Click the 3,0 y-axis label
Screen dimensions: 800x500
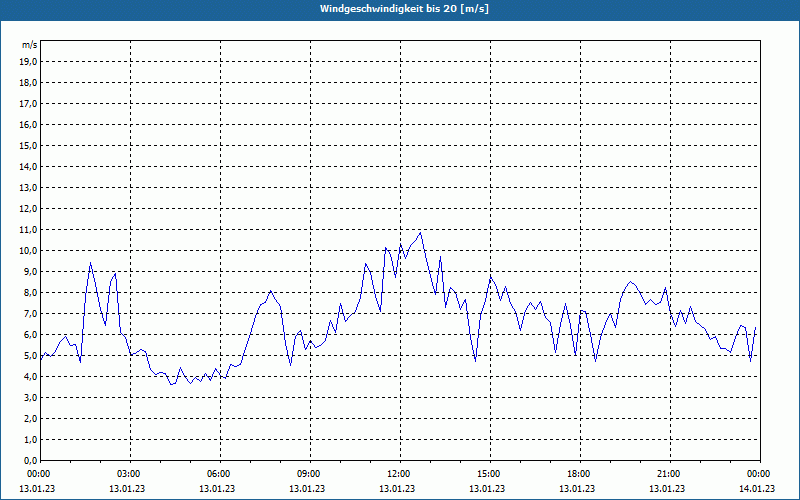tap(30, 397)
